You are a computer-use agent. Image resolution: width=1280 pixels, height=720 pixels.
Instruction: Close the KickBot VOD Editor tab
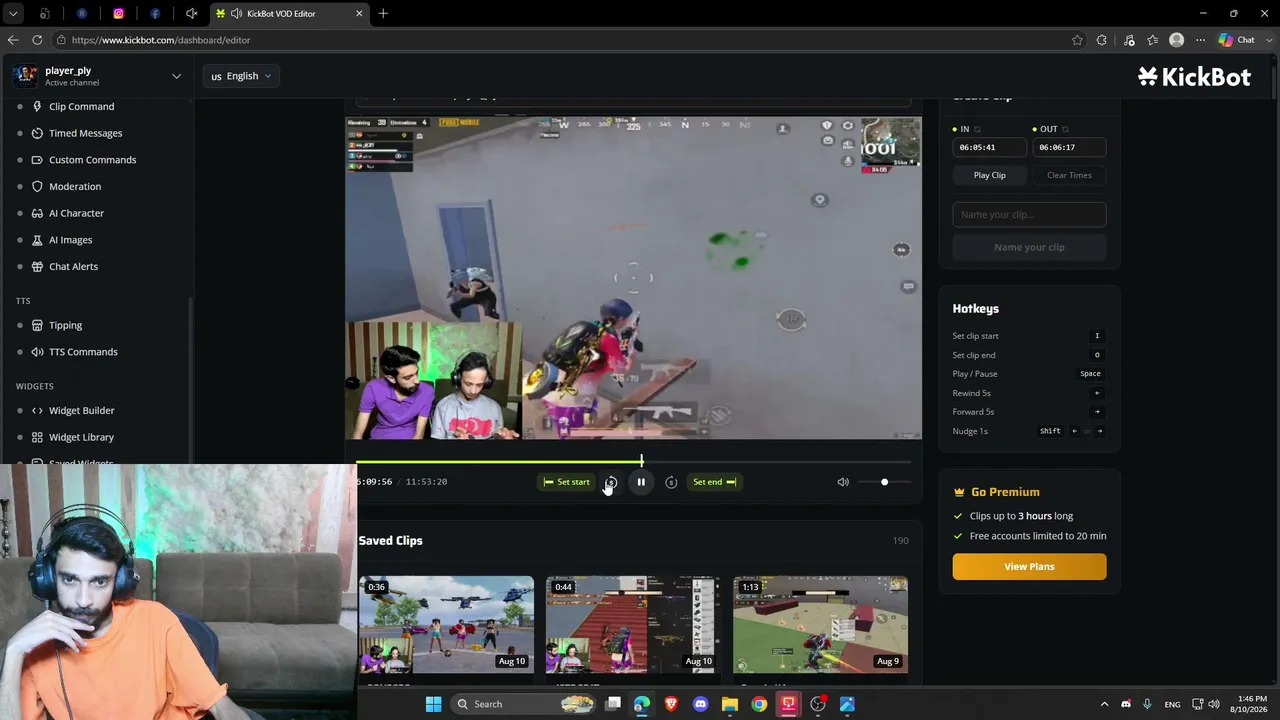tap(359, 13)
